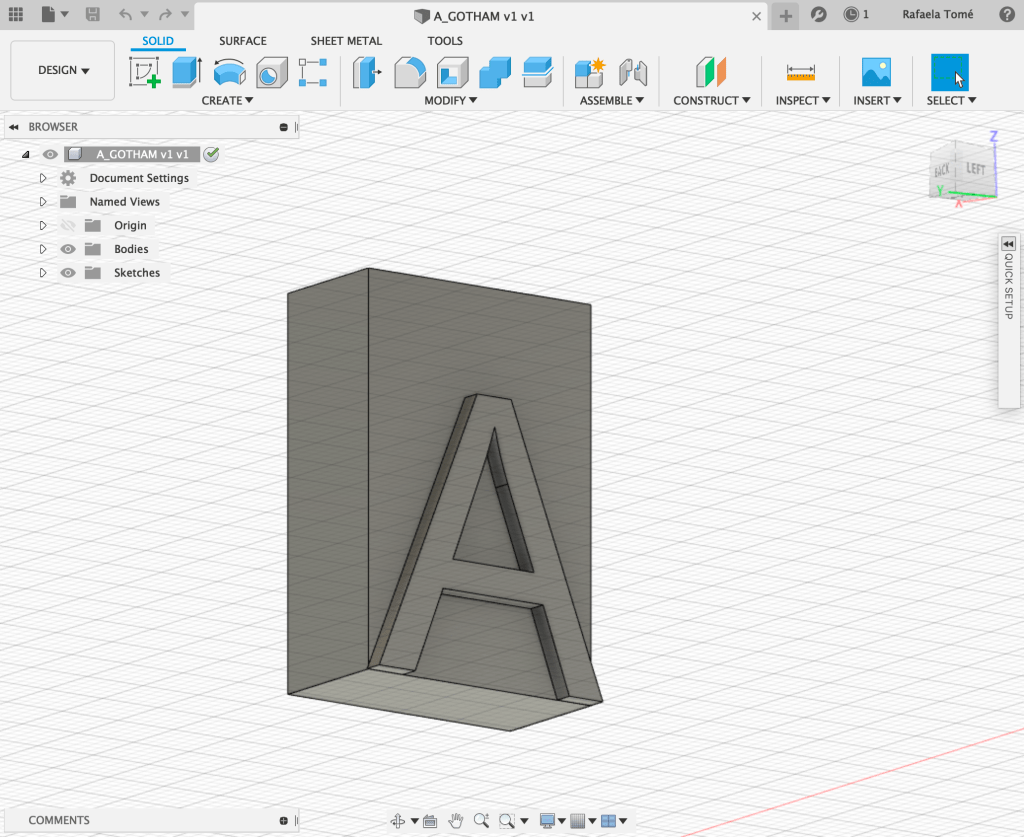Select the Revolve tool icon
Viewport: 1024px width, 837px height.
[229, 73]
